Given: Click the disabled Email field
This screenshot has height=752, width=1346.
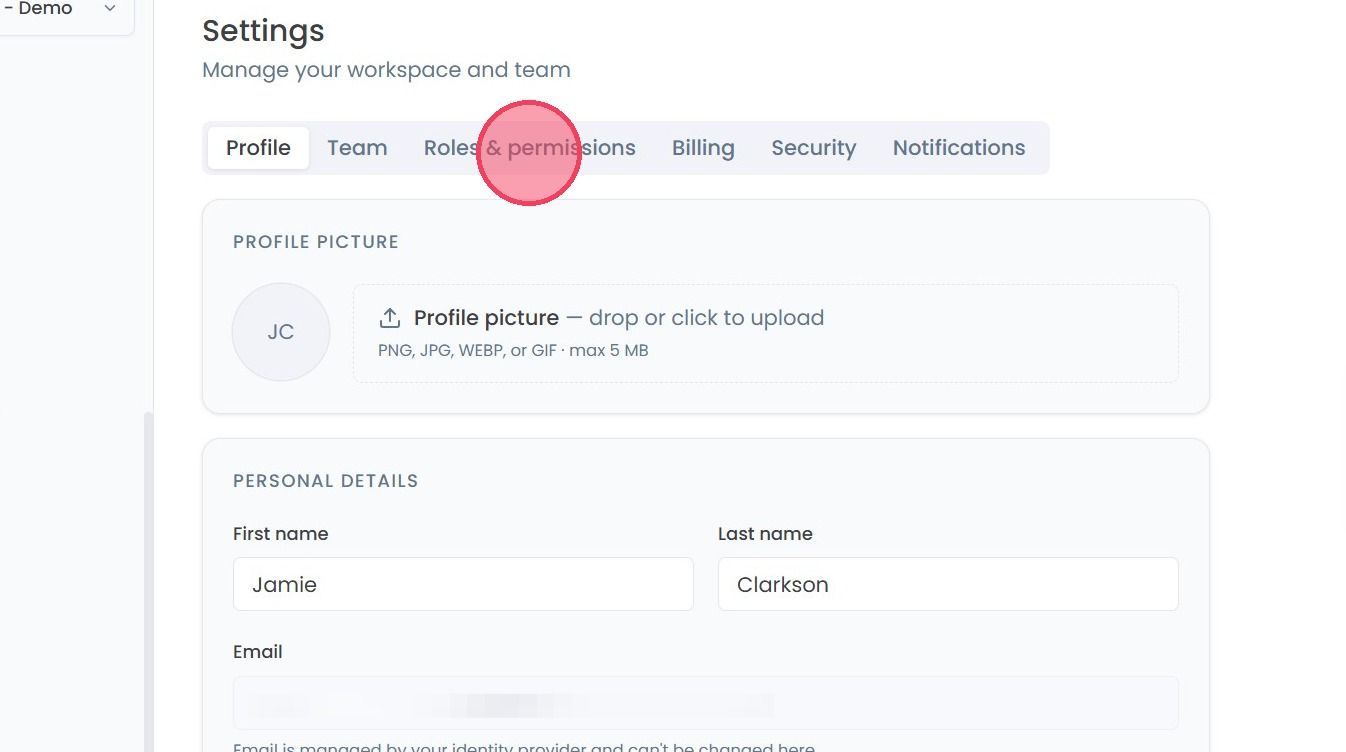Looking at the screenshot, I should point(706,703).
